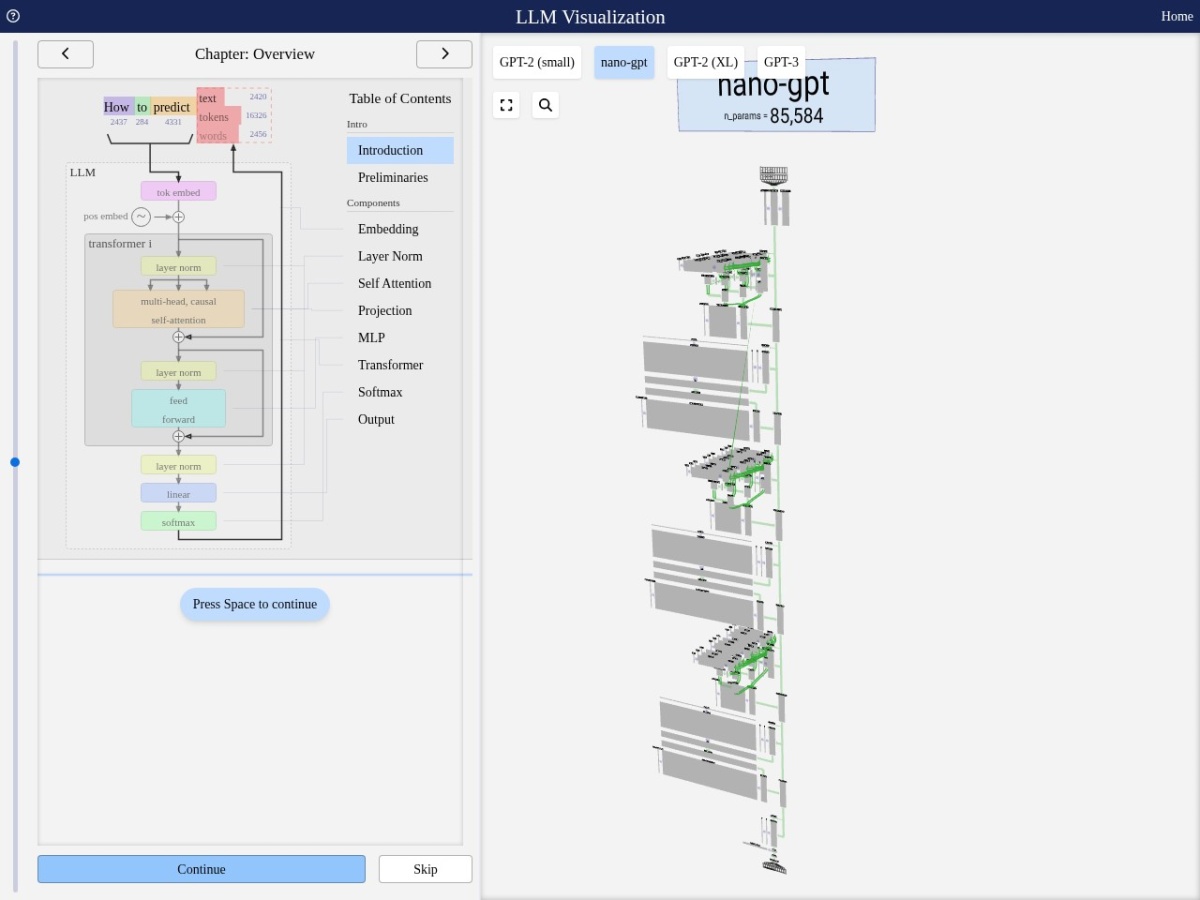Select the GPT-3 model
Screen dimensions: 1200x900
tap(781, 62)
